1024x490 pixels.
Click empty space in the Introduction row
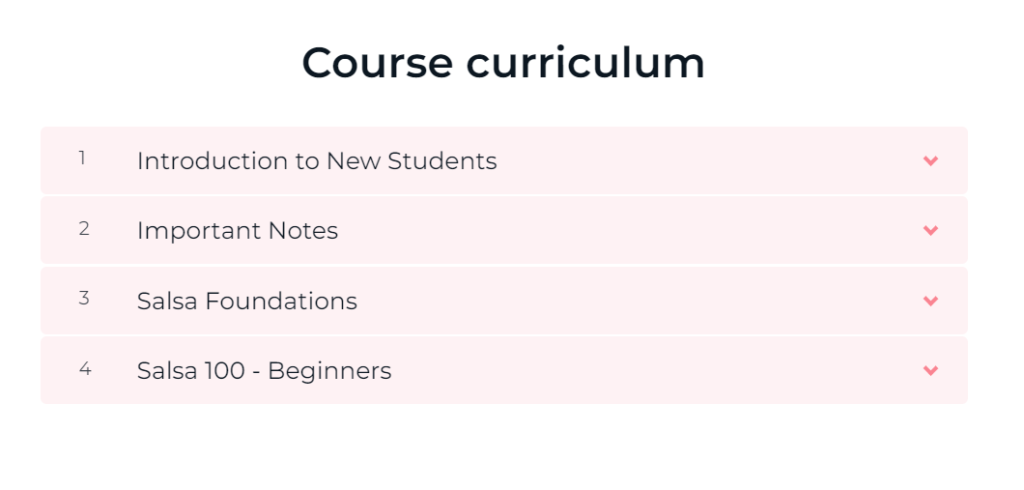pyautogui.click(x=700, y=161)
